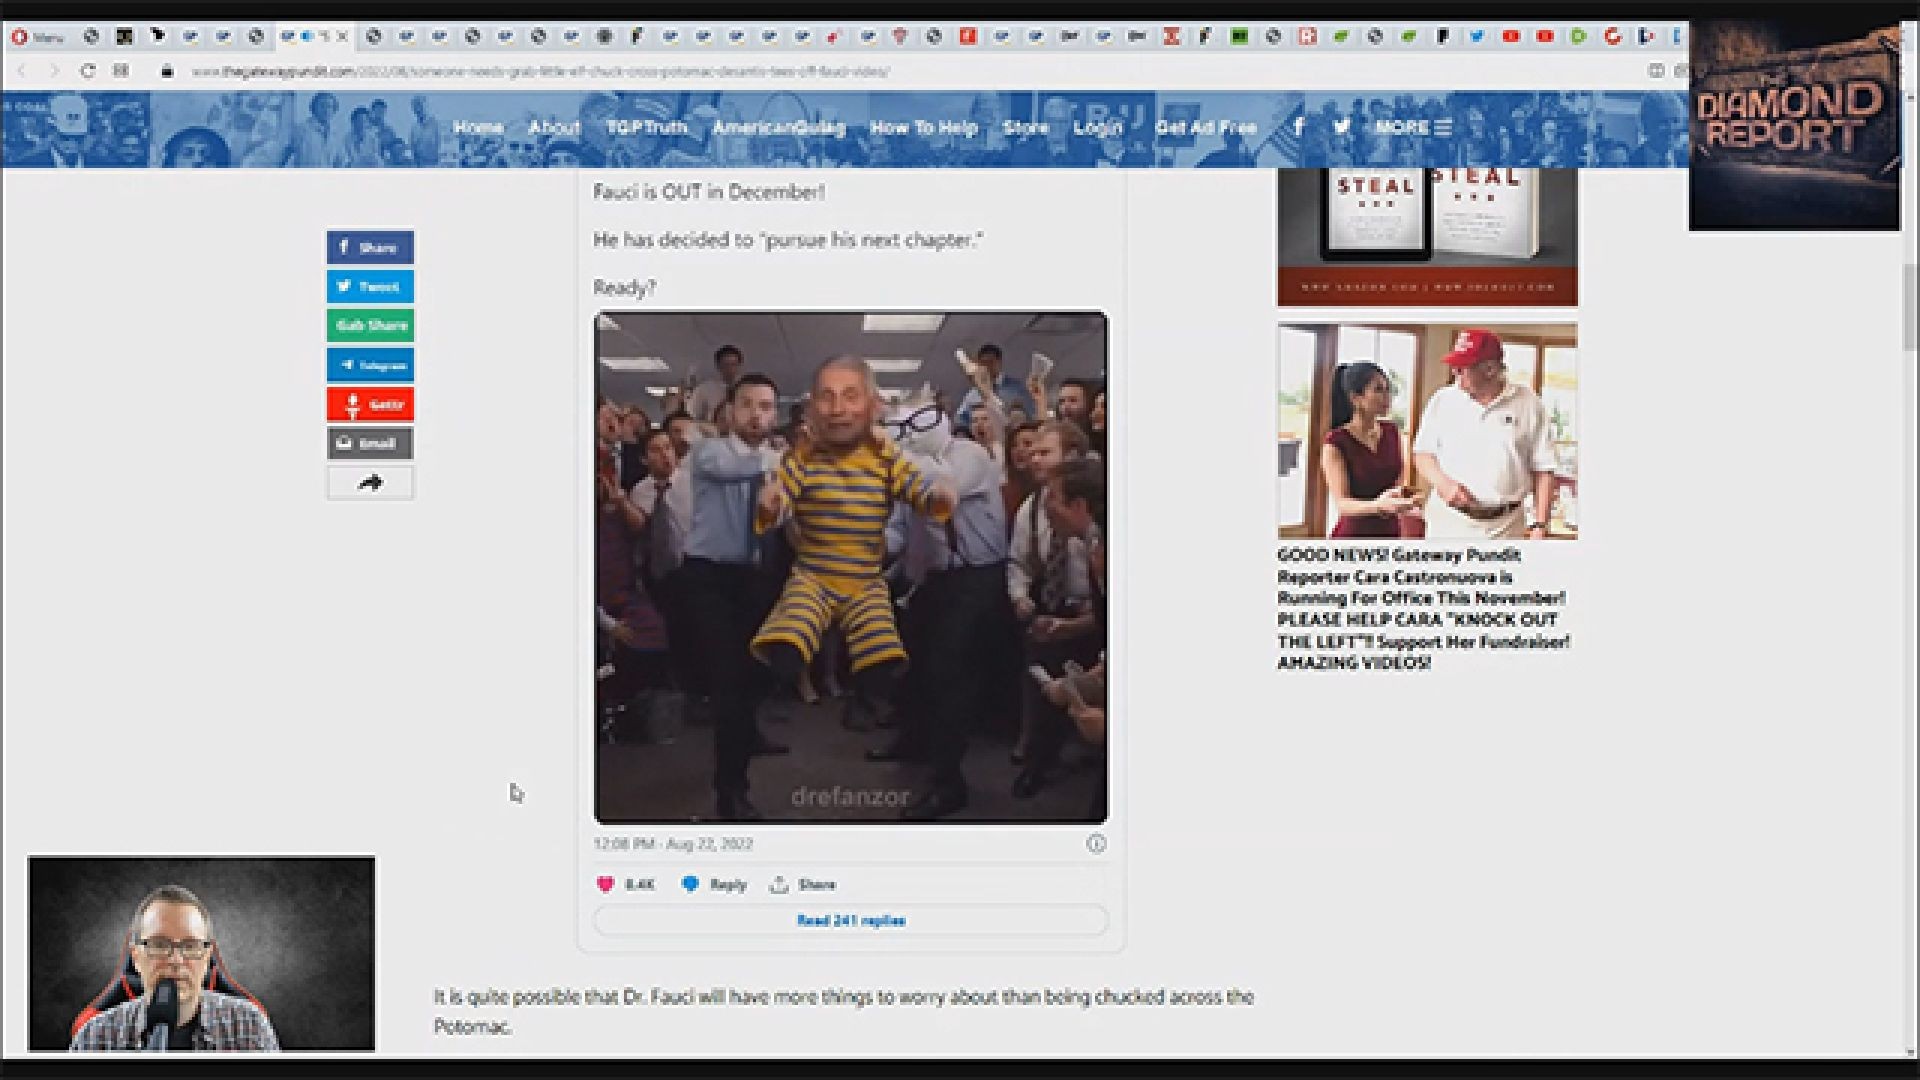Open the site's Twitter icon in header
The image size is (1920, 1080).
pyautogui.click(x=1342, y=127)
